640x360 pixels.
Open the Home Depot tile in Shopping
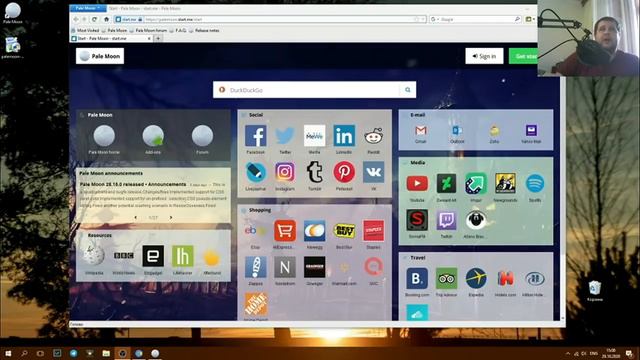coord(256,304)
